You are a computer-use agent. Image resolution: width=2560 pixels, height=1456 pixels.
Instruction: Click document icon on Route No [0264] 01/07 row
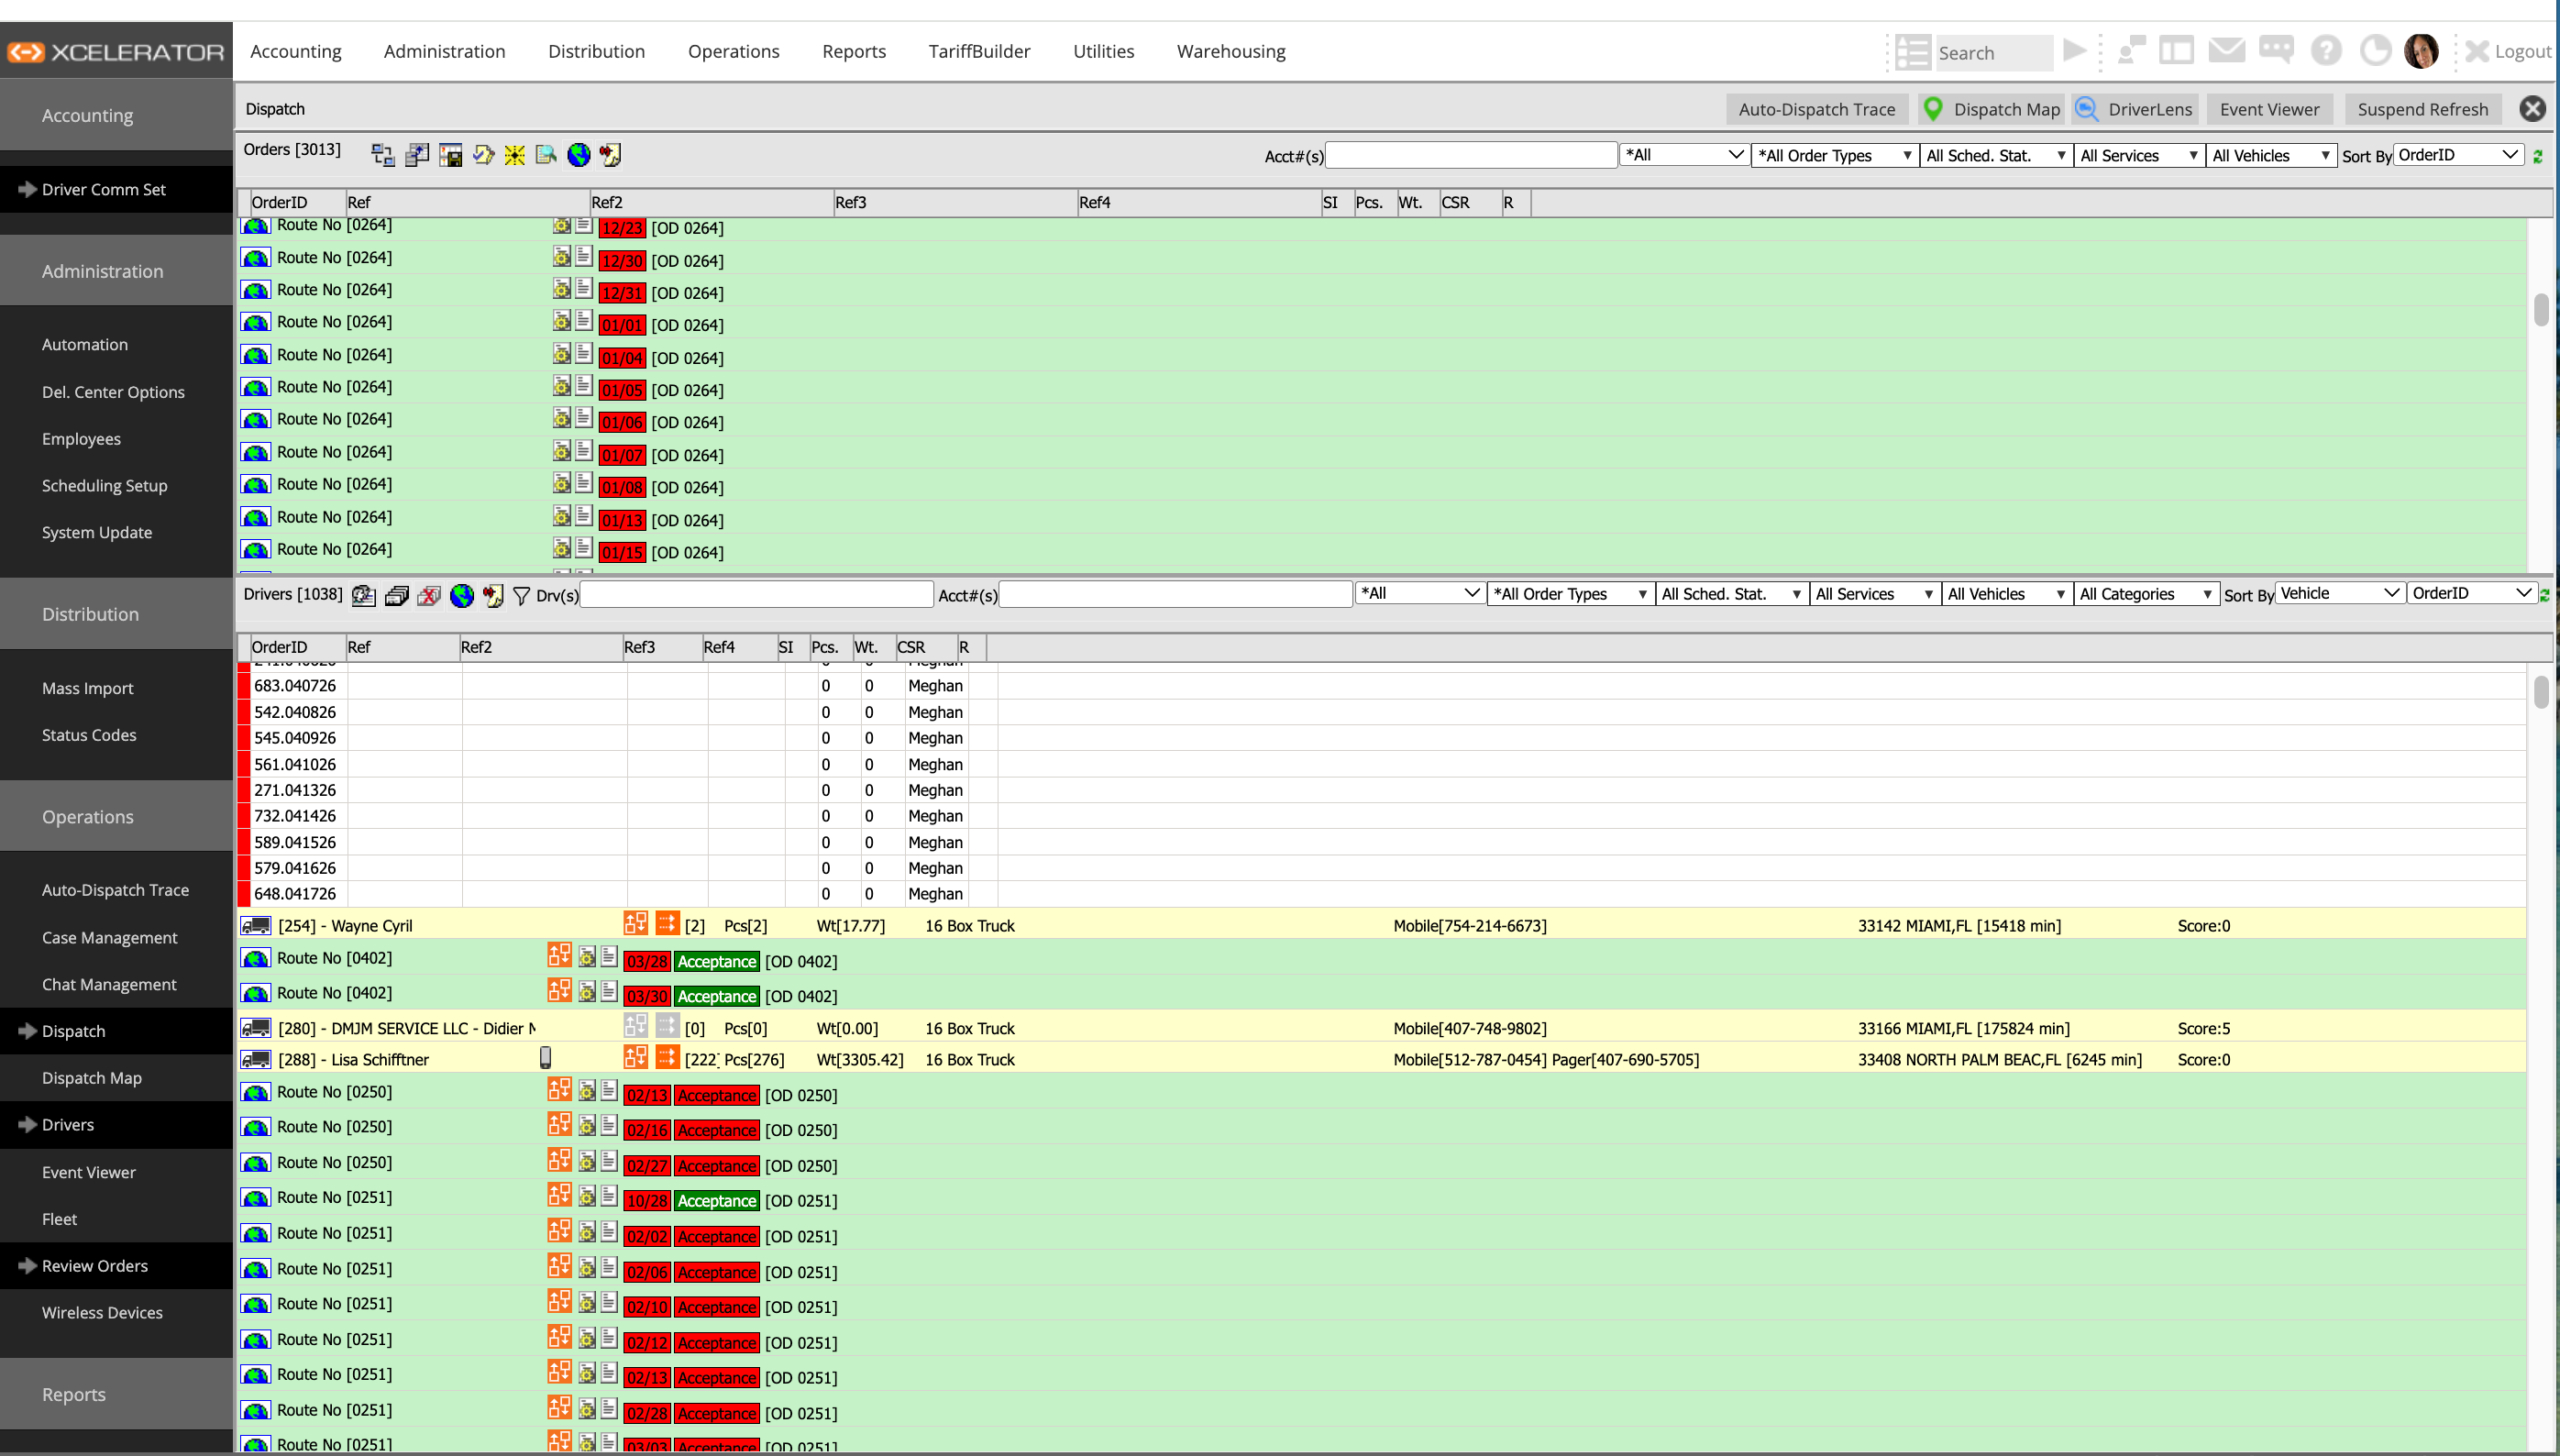584,451
